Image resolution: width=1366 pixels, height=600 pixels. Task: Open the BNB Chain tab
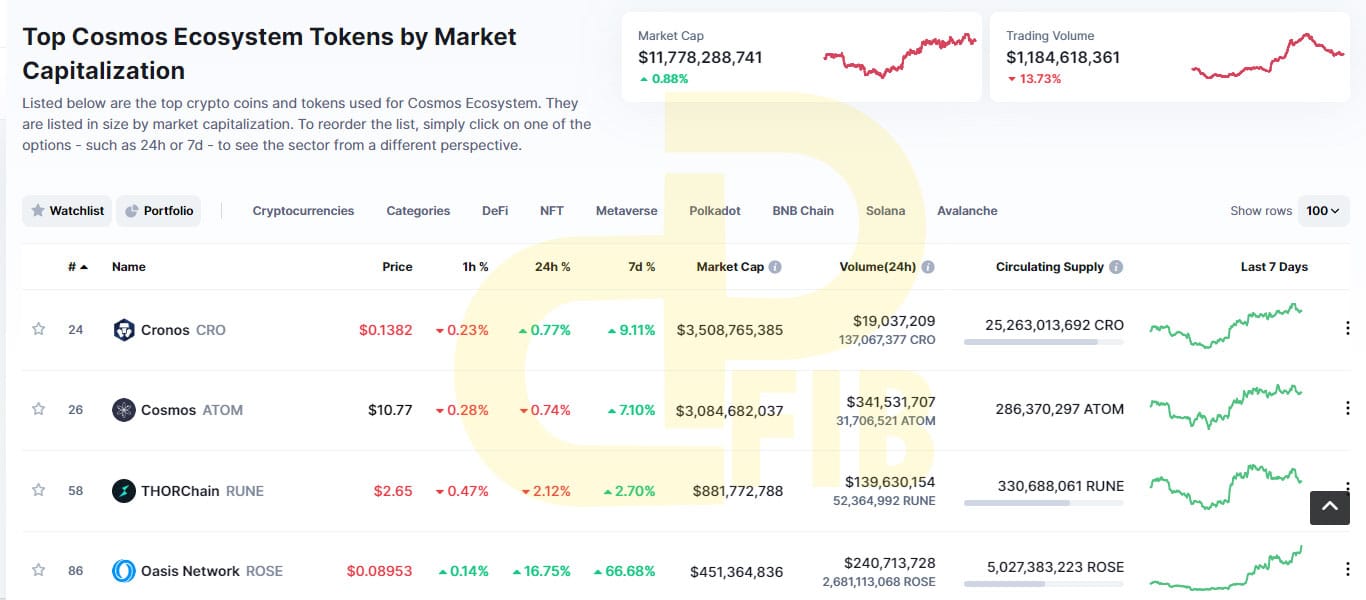pyautogui.click(x=803, y=211)
